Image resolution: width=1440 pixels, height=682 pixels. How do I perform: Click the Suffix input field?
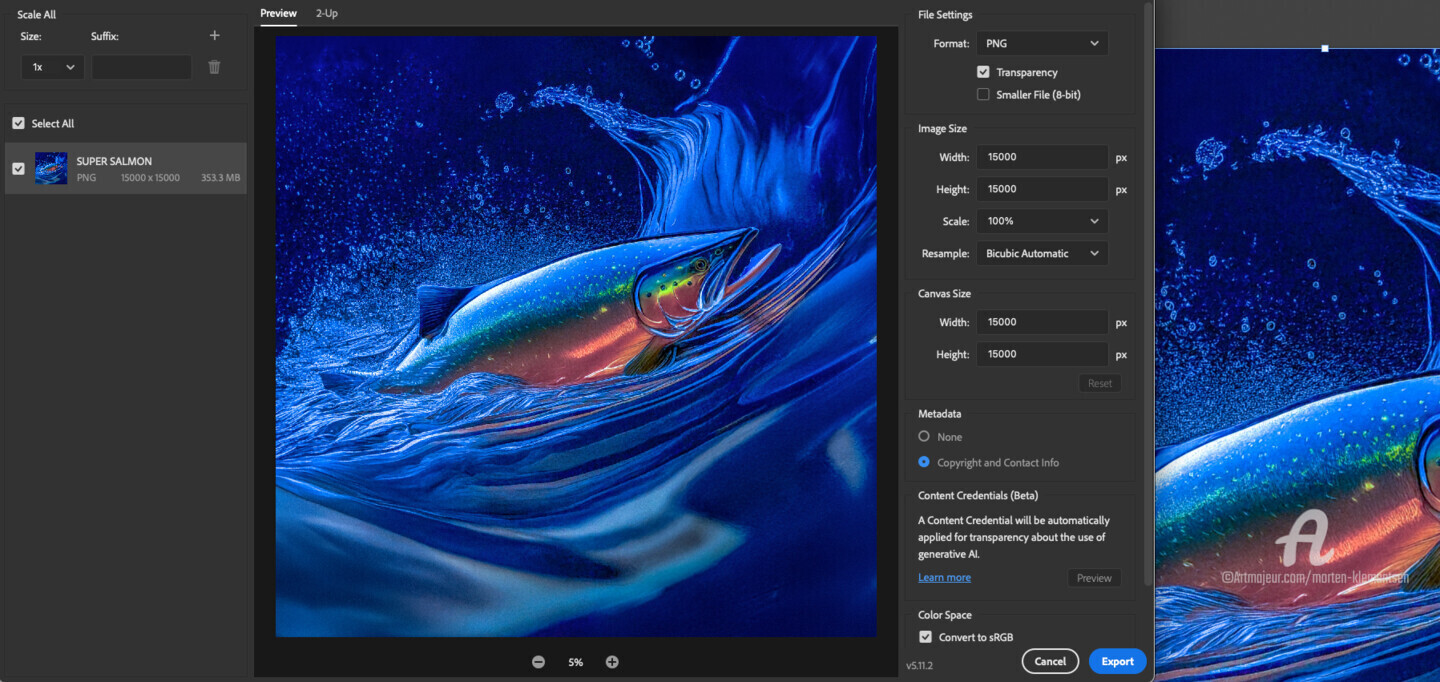pos(142,67)
